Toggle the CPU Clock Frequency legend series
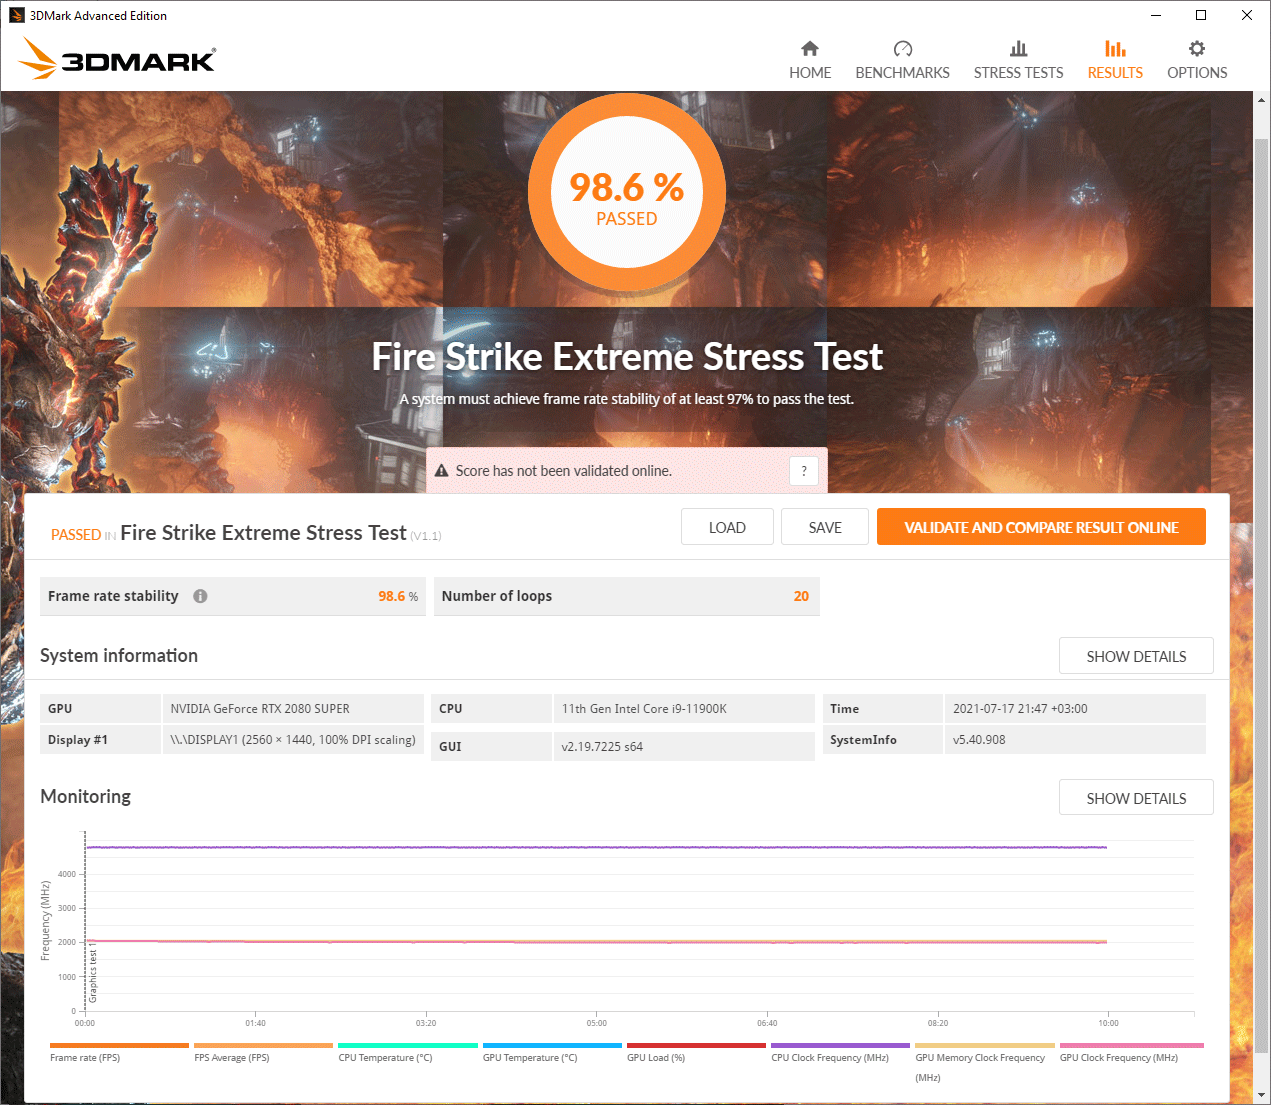 click(840, 1053)
